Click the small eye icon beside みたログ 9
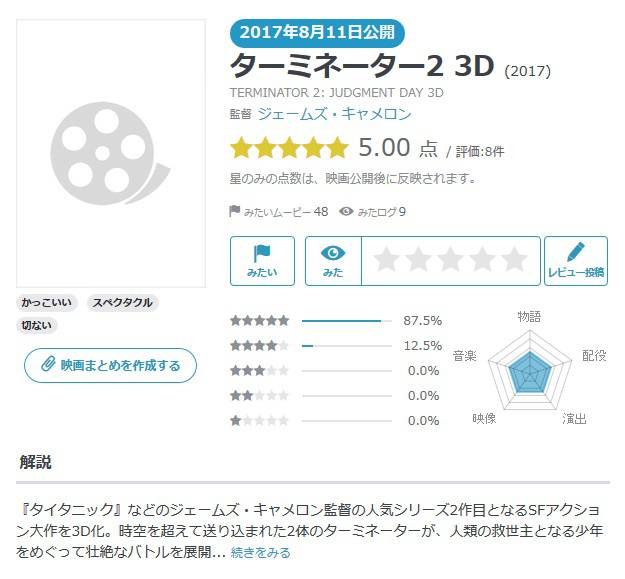Viewport: 625px width, 579px height. 346,211
